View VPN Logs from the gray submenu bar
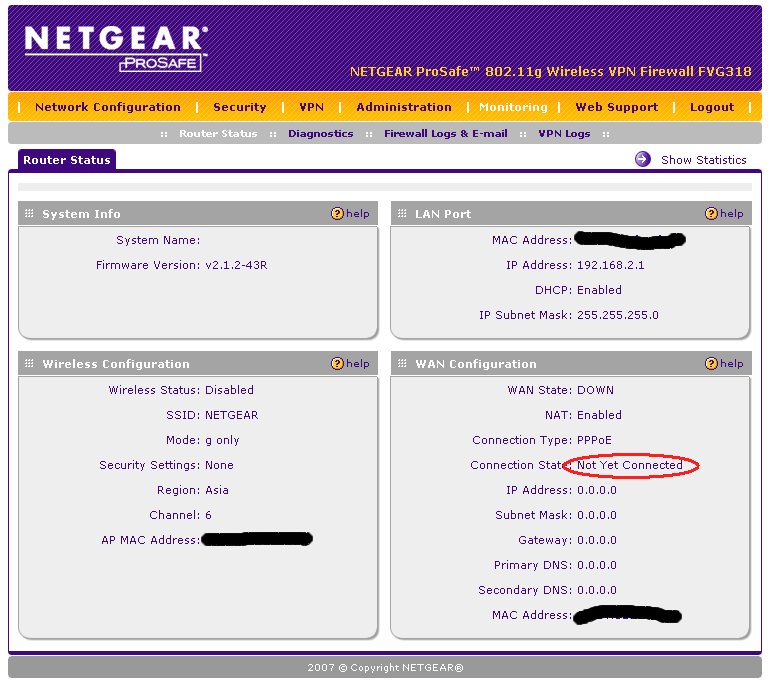The image size is (768, 684). [564, 134]
